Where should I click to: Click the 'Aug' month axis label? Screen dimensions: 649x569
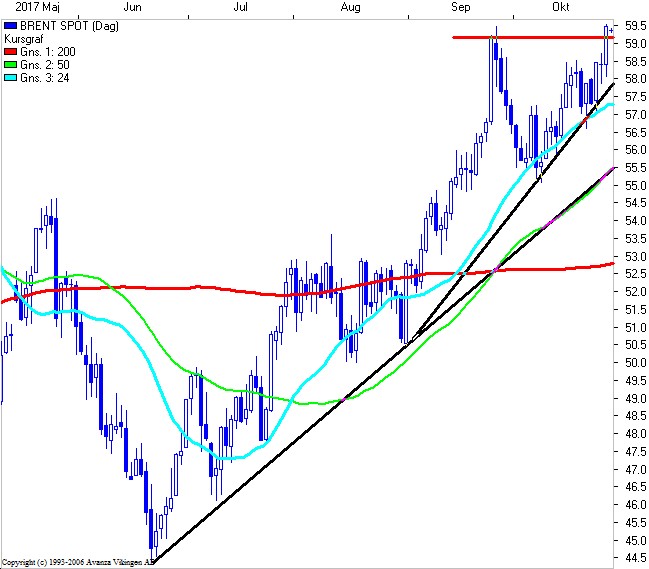pyautogui.click(x=350, y=8)
